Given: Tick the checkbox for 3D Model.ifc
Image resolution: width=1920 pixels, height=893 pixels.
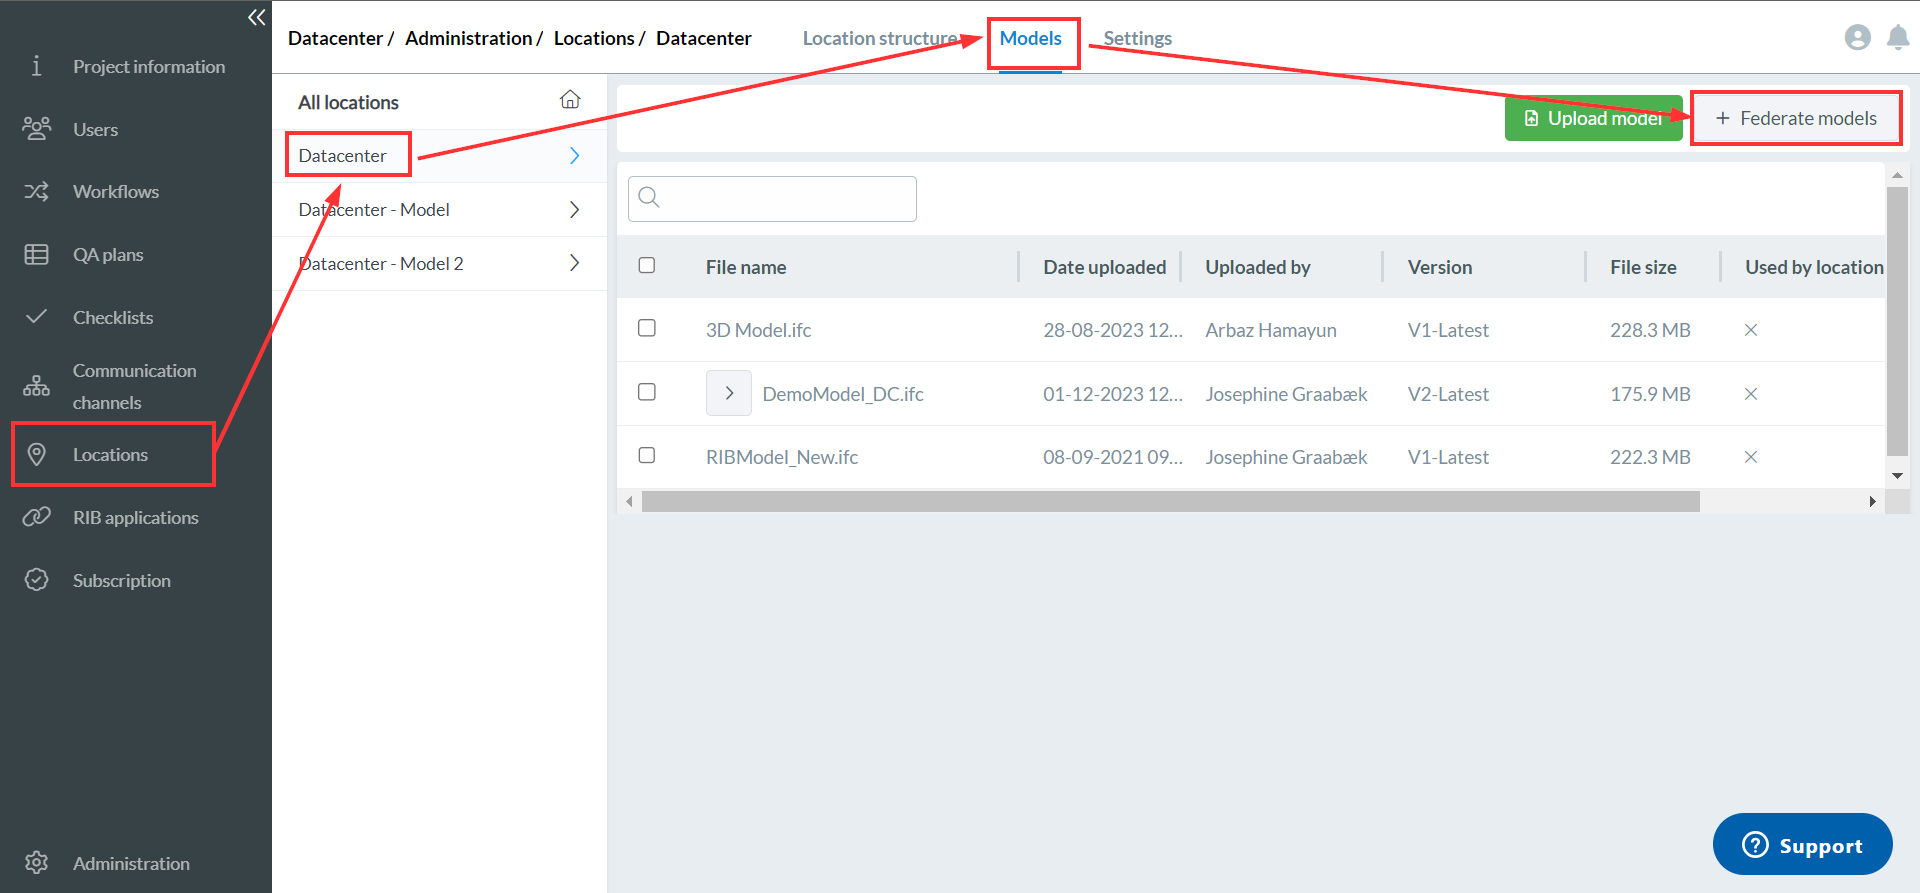Looking at the screenshot, I should (x=647, y=328).
